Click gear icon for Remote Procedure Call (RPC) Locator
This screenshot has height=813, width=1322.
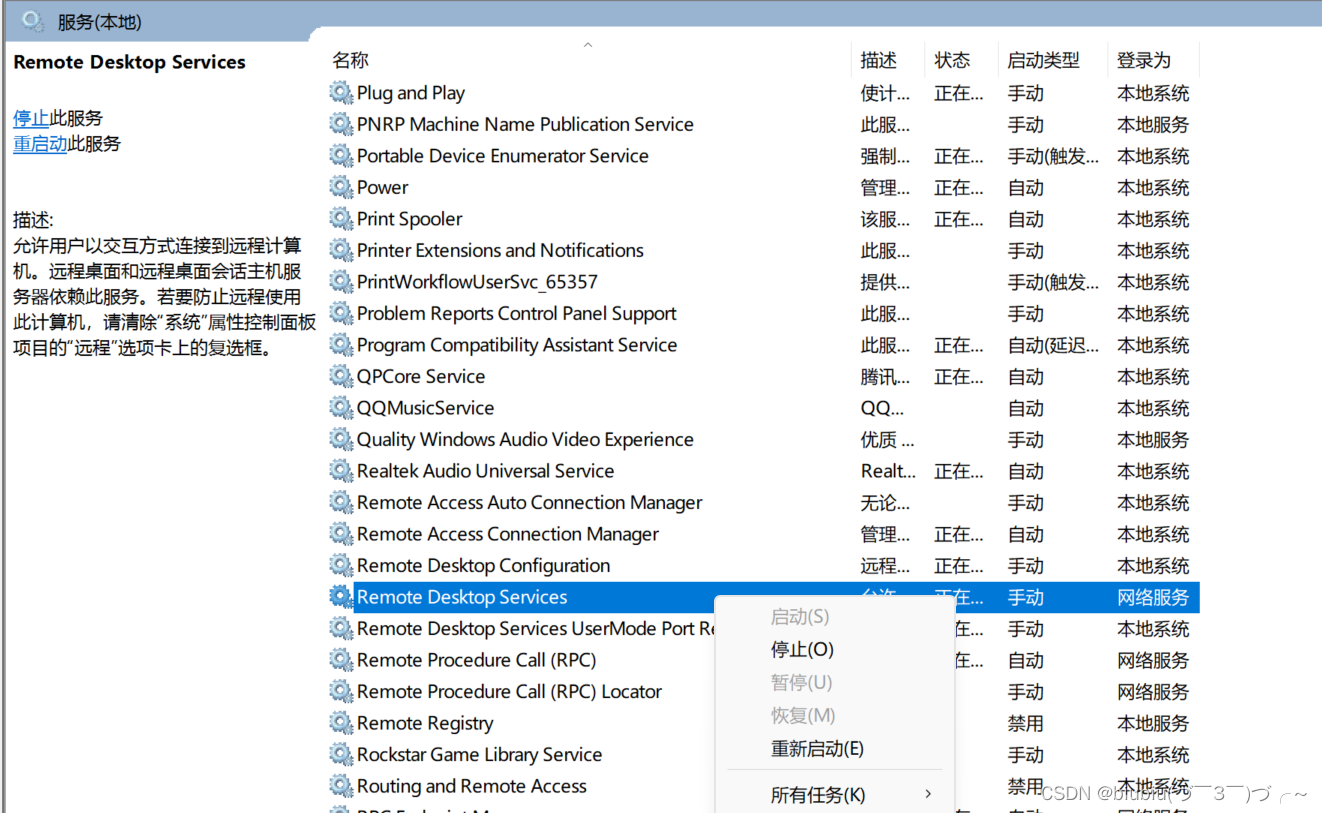(x=341, y=691)
